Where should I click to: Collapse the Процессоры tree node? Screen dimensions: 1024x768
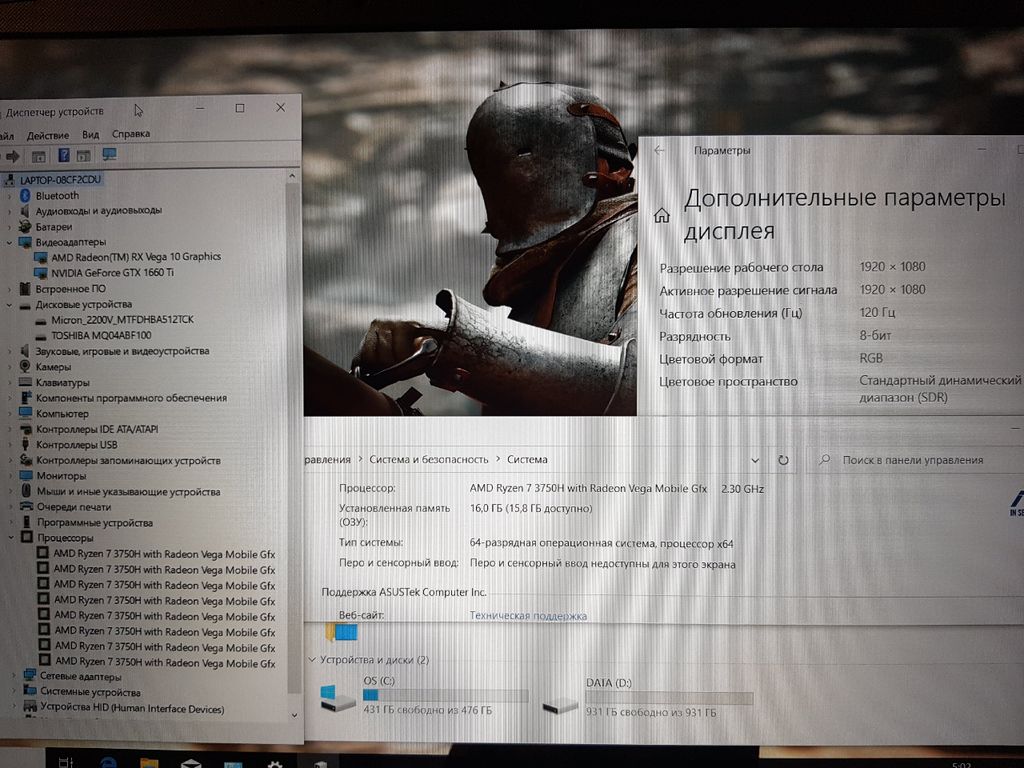[10, 538]
